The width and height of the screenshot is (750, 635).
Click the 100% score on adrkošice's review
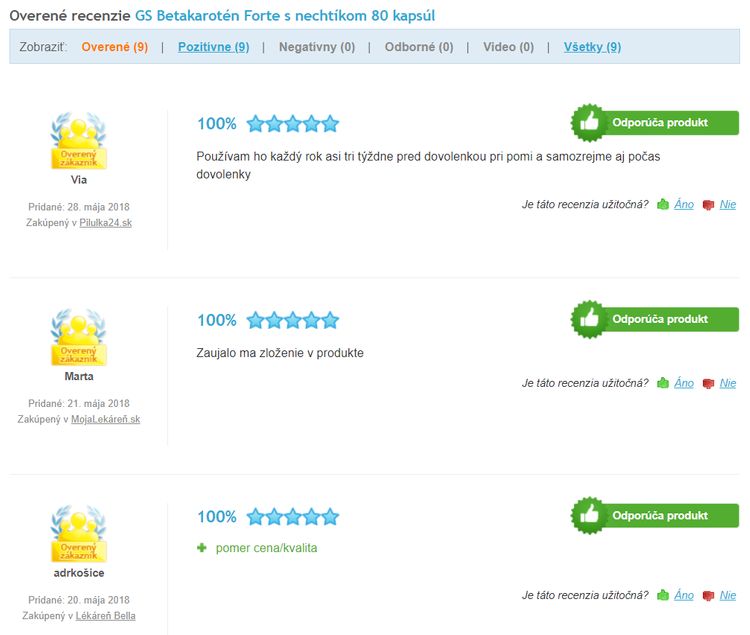coord(217,517)
